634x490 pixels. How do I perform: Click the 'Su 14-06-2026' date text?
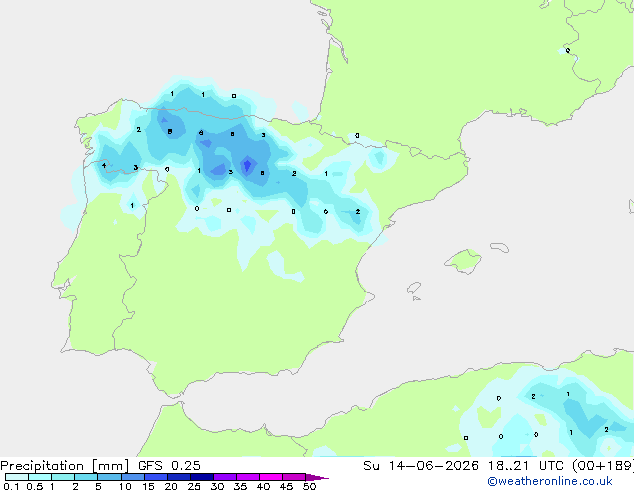[x=421, y=466]
